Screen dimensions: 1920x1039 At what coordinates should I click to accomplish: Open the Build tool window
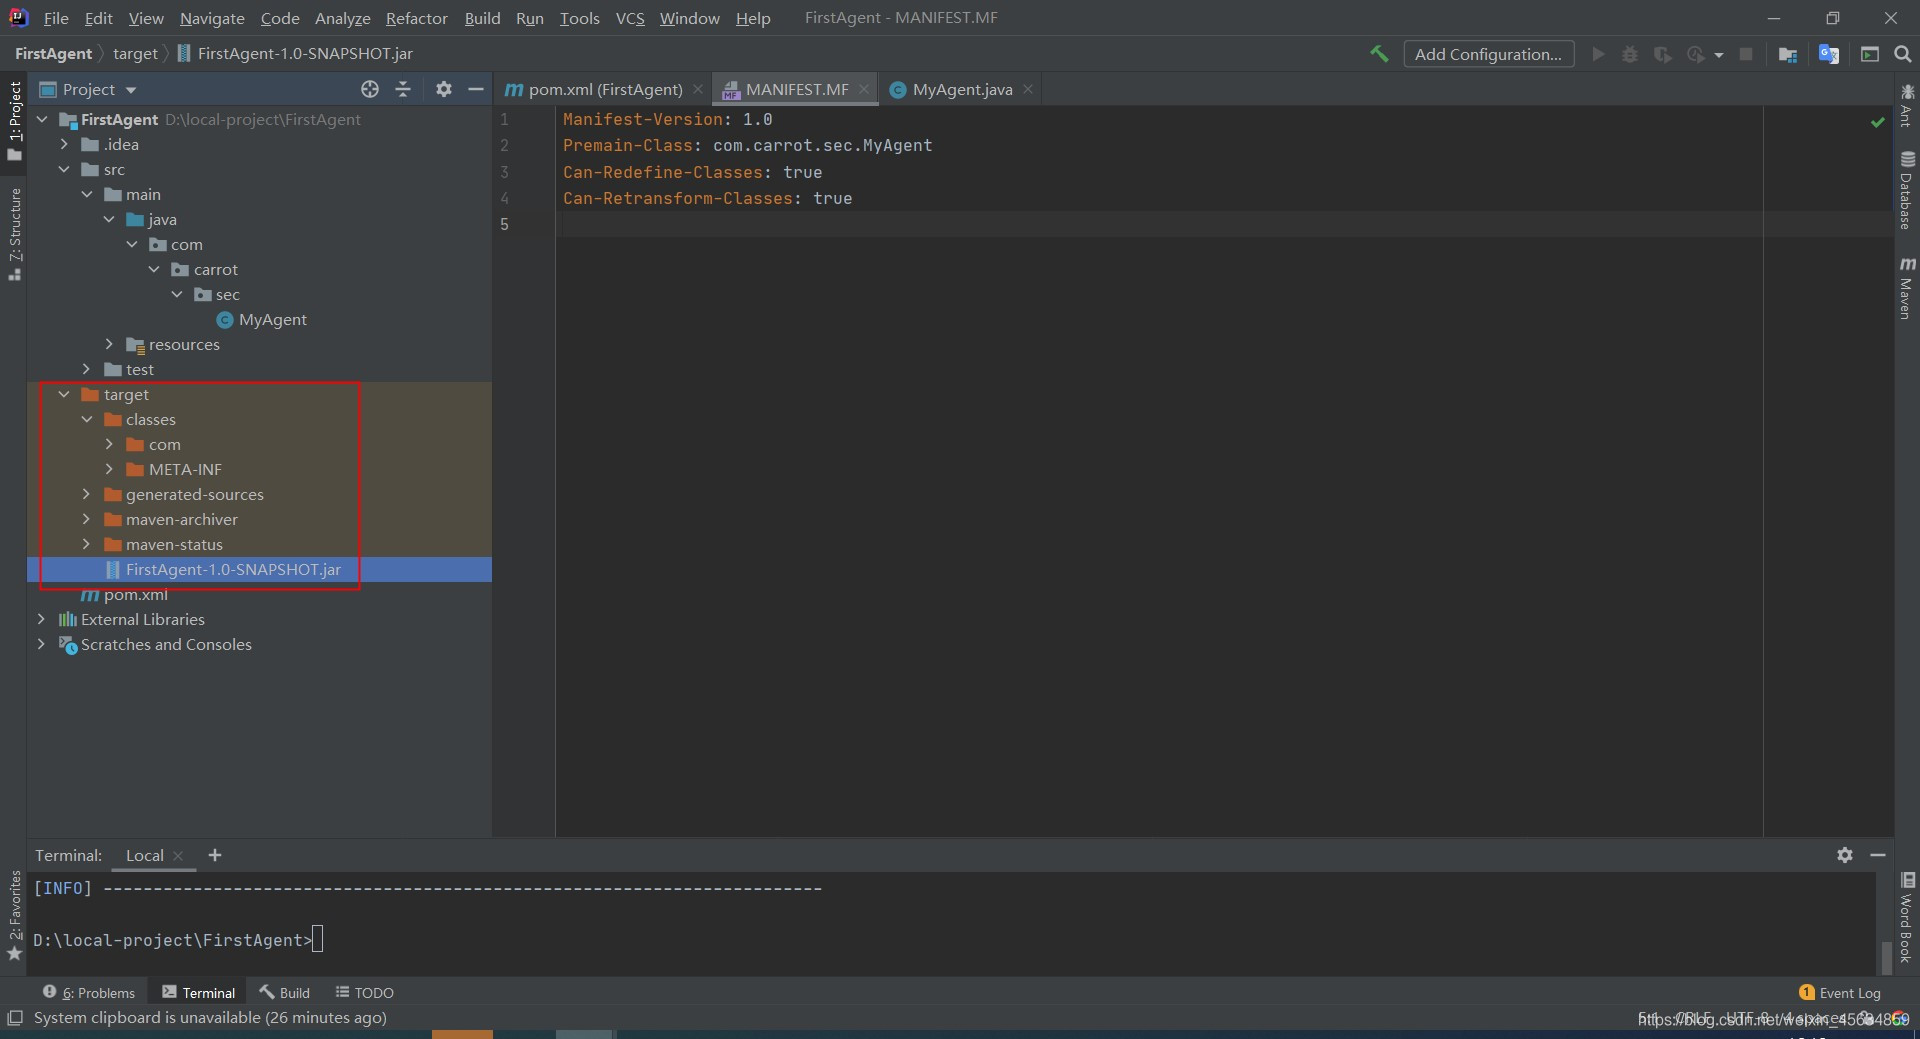click(284, 992)
